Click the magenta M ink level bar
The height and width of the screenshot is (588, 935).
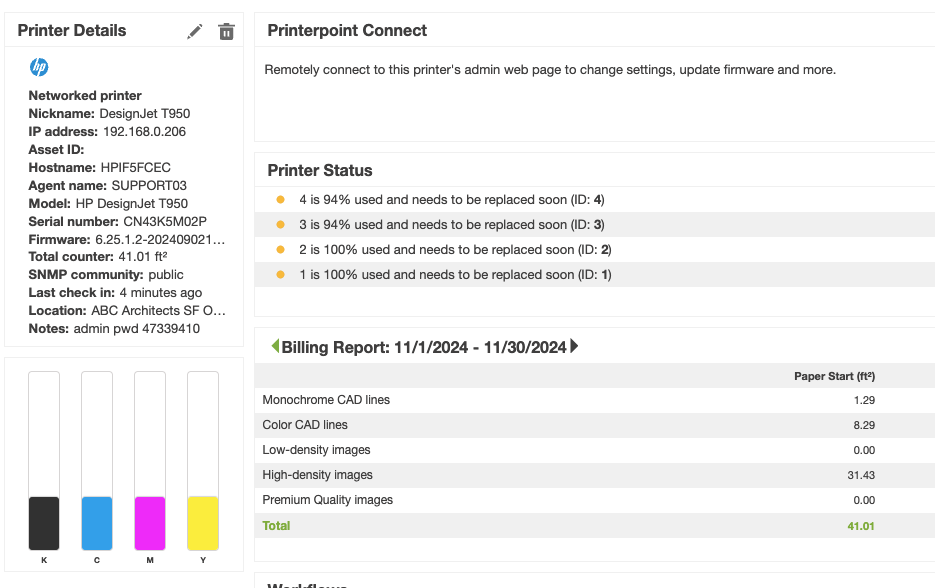pyautogui.click(x=150, y=461)
